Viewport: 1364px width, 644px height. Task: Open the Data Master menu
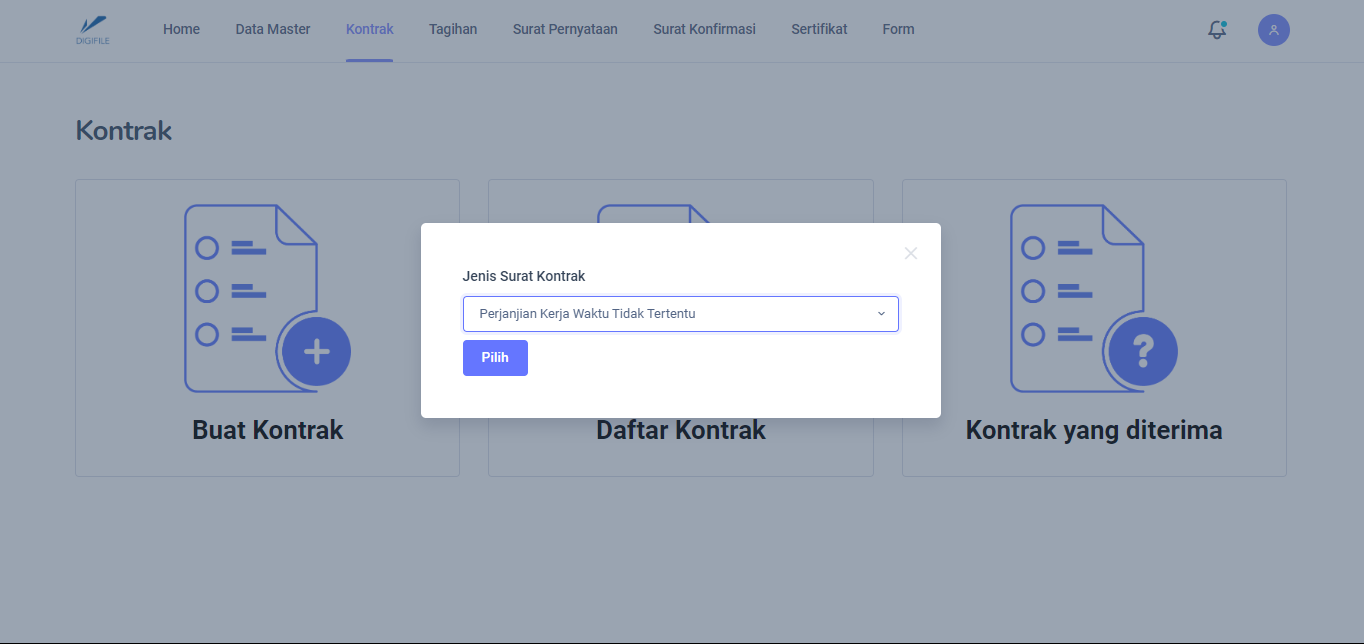pyautogui.click(x=273, y=29)
